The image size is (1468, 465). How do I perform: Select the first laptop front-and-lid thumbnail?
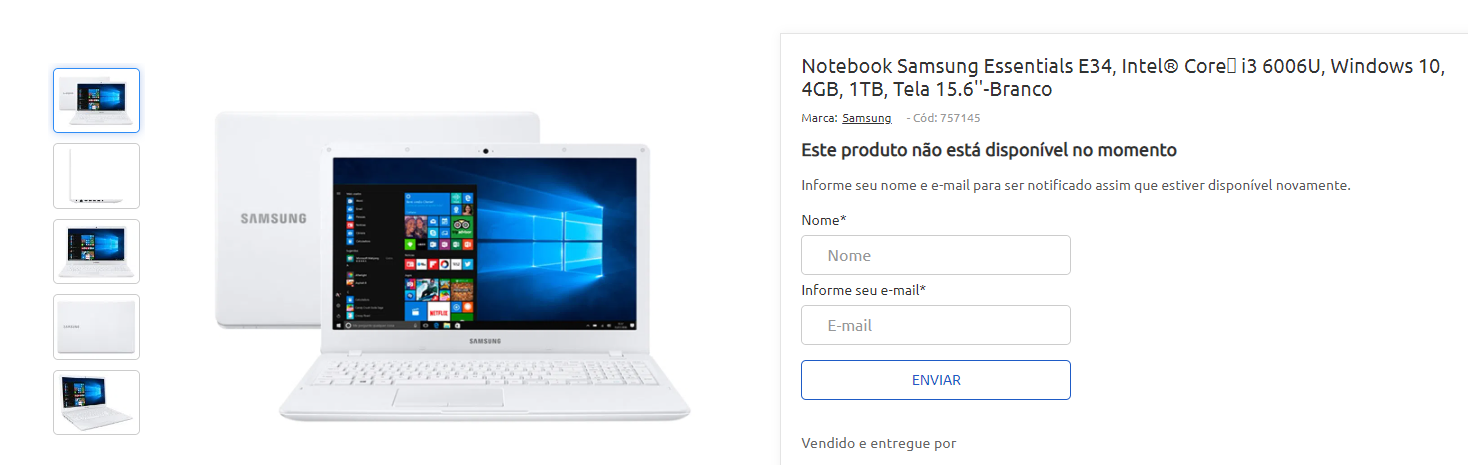coord(96,100)
